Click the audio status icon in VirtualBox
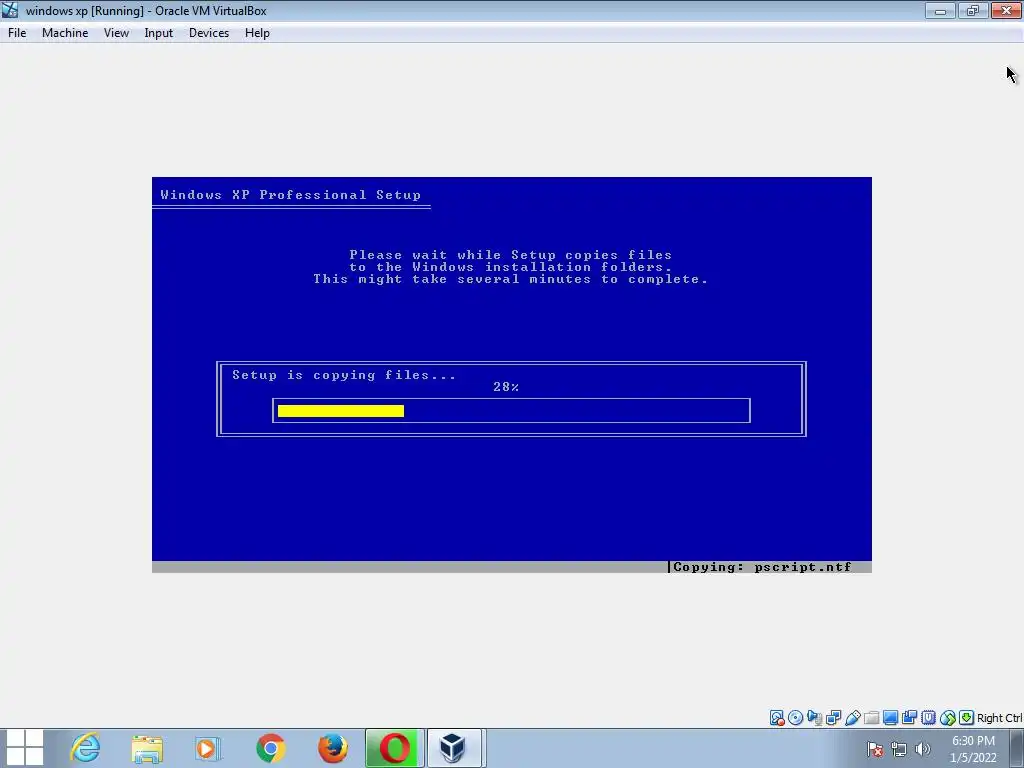 tap(814, 718)
